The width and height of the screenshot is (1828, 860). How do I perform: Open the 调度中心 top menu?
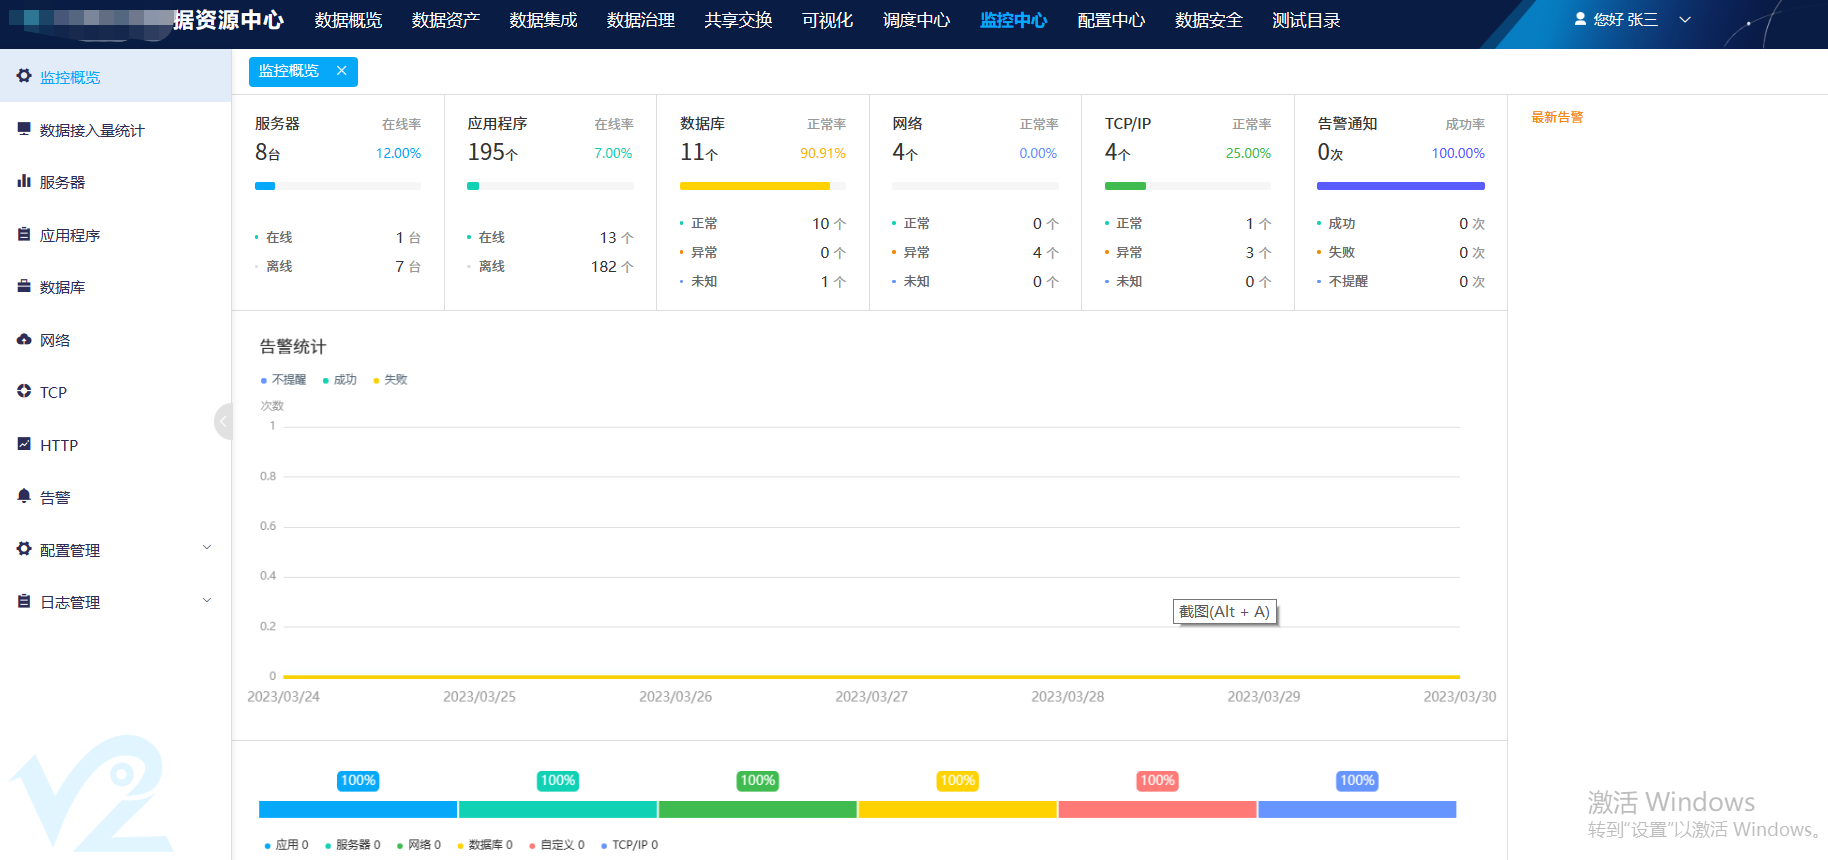916,20
